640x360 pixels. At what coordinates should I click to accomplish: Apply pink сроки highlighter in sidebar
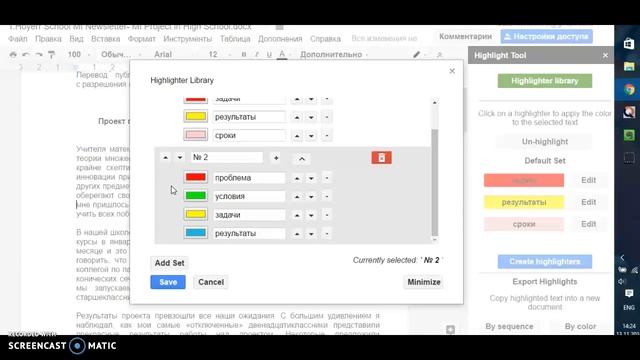pyautogui.click(x=524, y=224)
